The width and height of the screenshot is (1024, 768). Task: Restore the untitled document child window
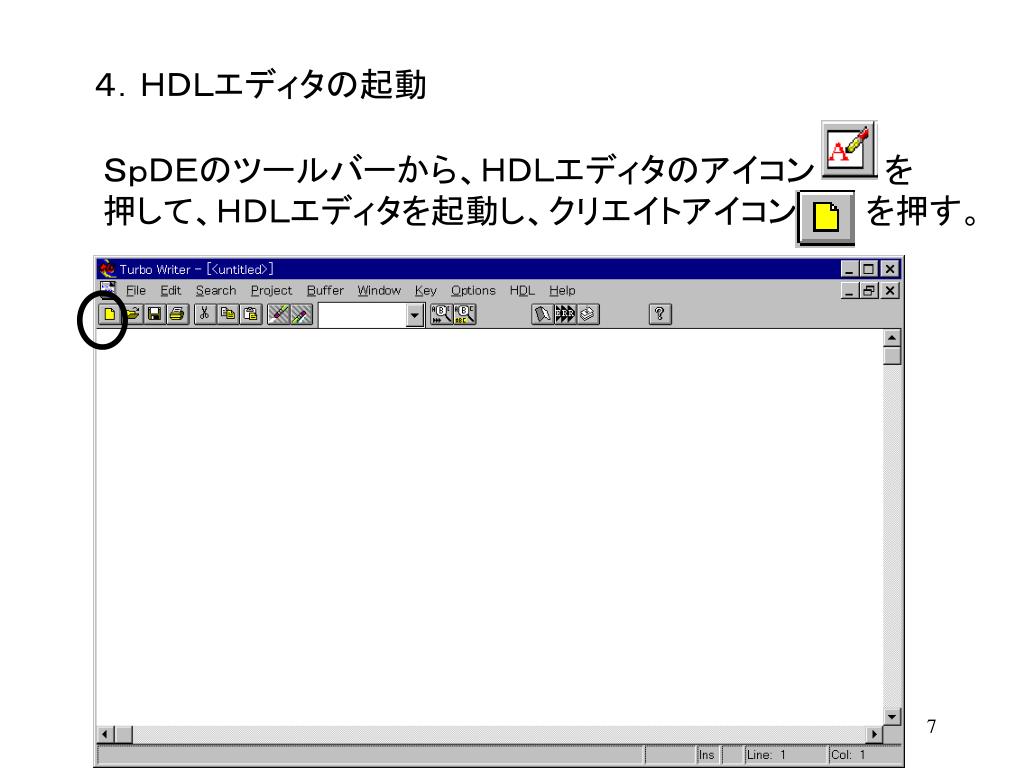tap(868, 291)
